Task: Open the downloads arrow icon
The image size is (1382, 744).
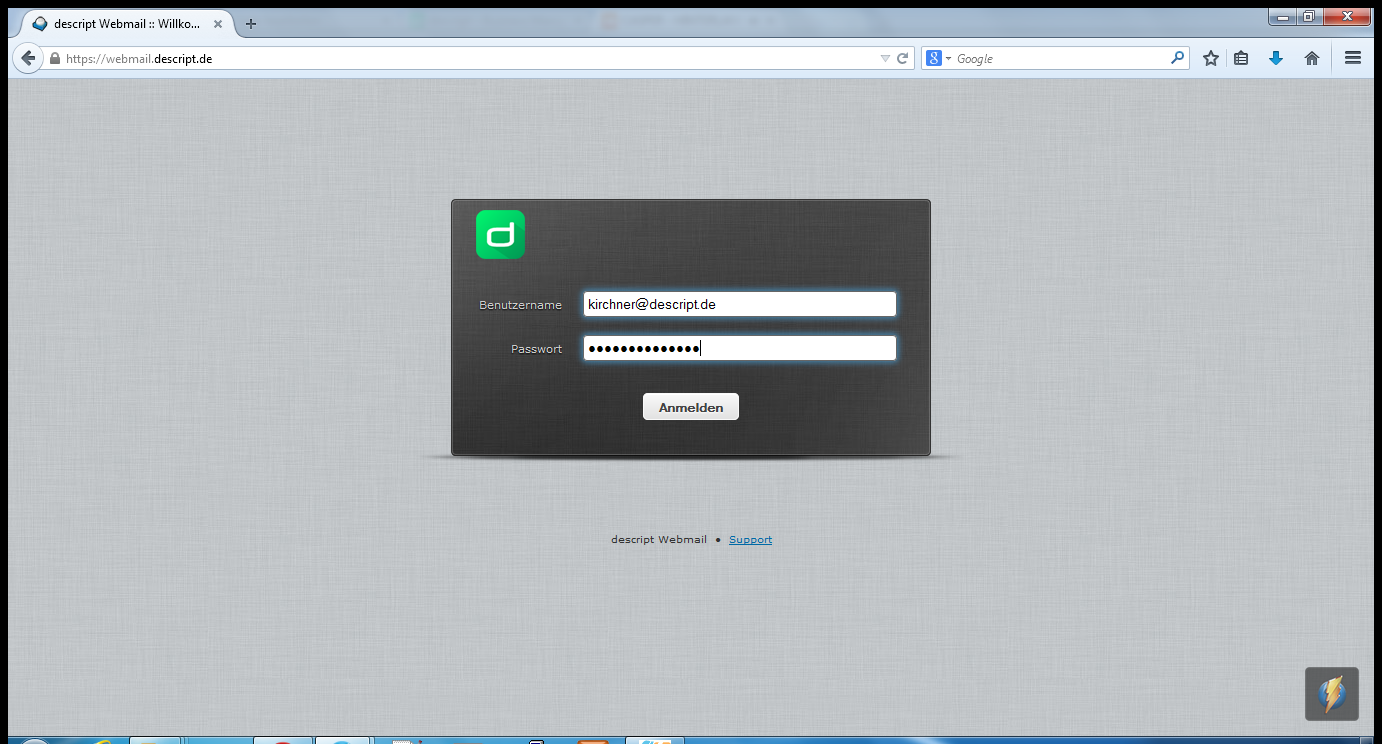Action: click(x=1275, y=59)
